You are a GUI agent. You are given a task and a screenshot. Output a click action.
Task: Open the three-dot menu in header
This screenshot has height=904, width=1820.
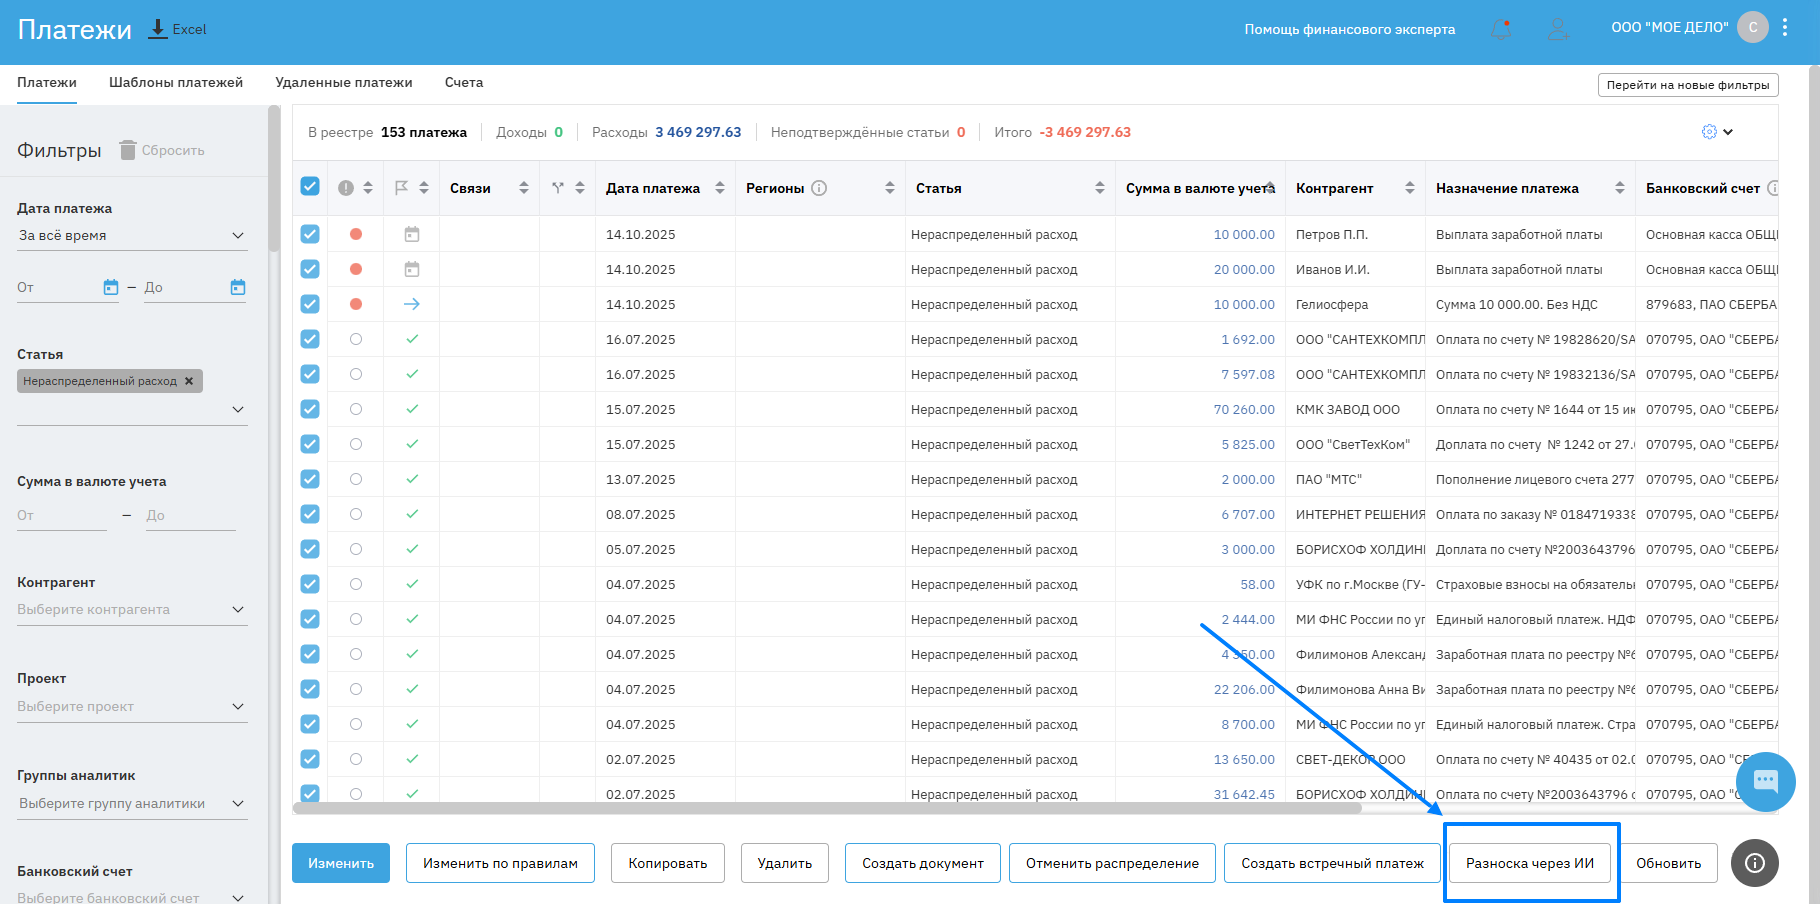[1785, 28]
